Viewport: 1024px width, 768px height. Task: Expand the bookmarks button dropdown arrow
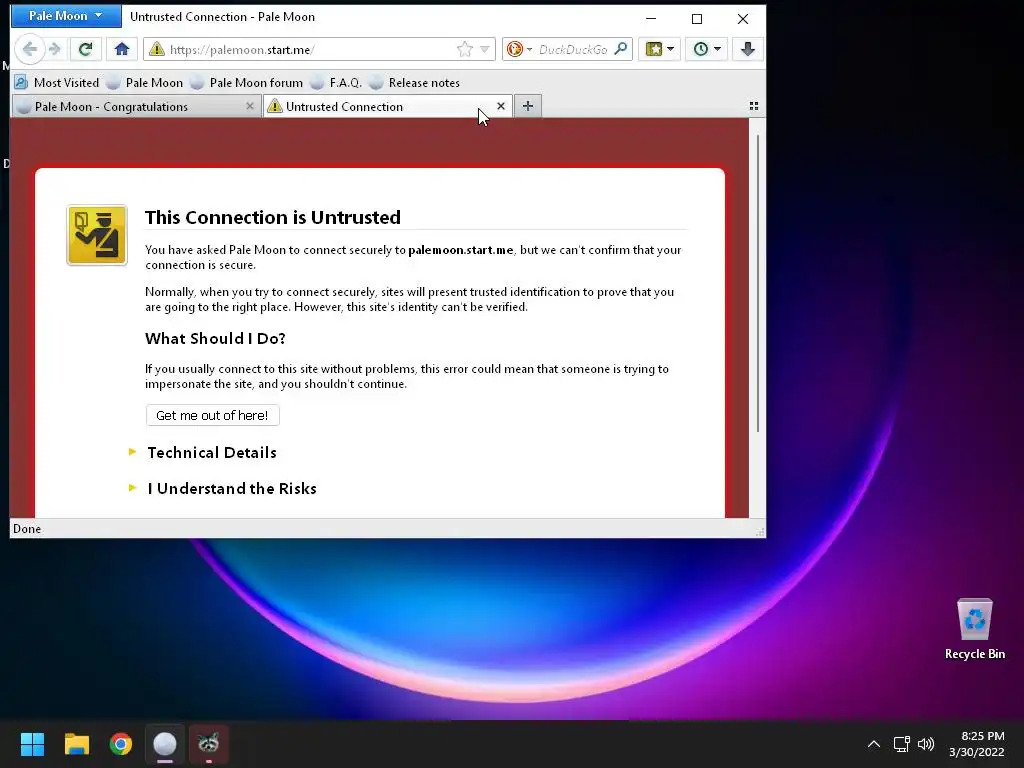tap(671, 49)
